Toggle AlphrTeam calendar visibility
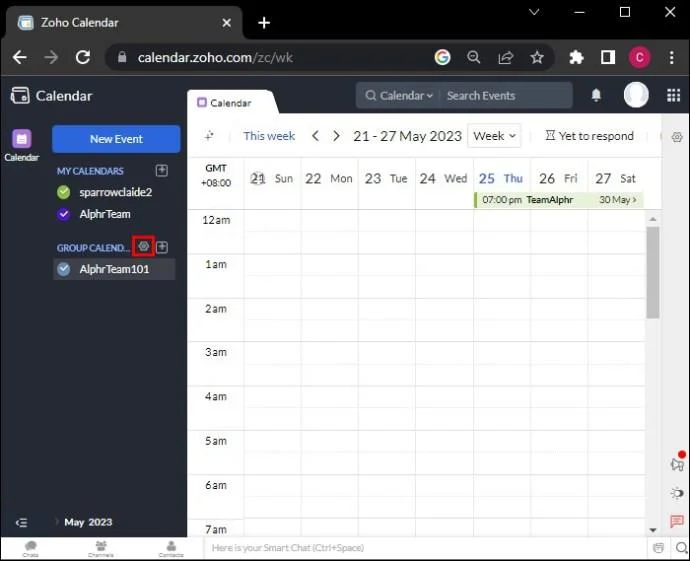 64,214
